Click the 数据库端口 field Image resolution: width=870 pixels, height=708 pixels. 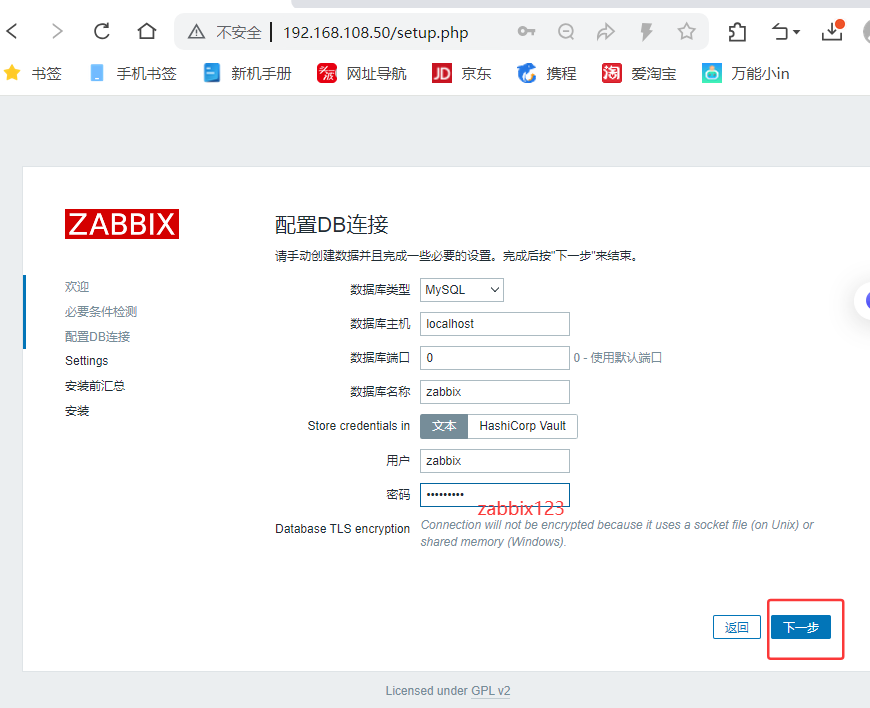tap(494, 358)
